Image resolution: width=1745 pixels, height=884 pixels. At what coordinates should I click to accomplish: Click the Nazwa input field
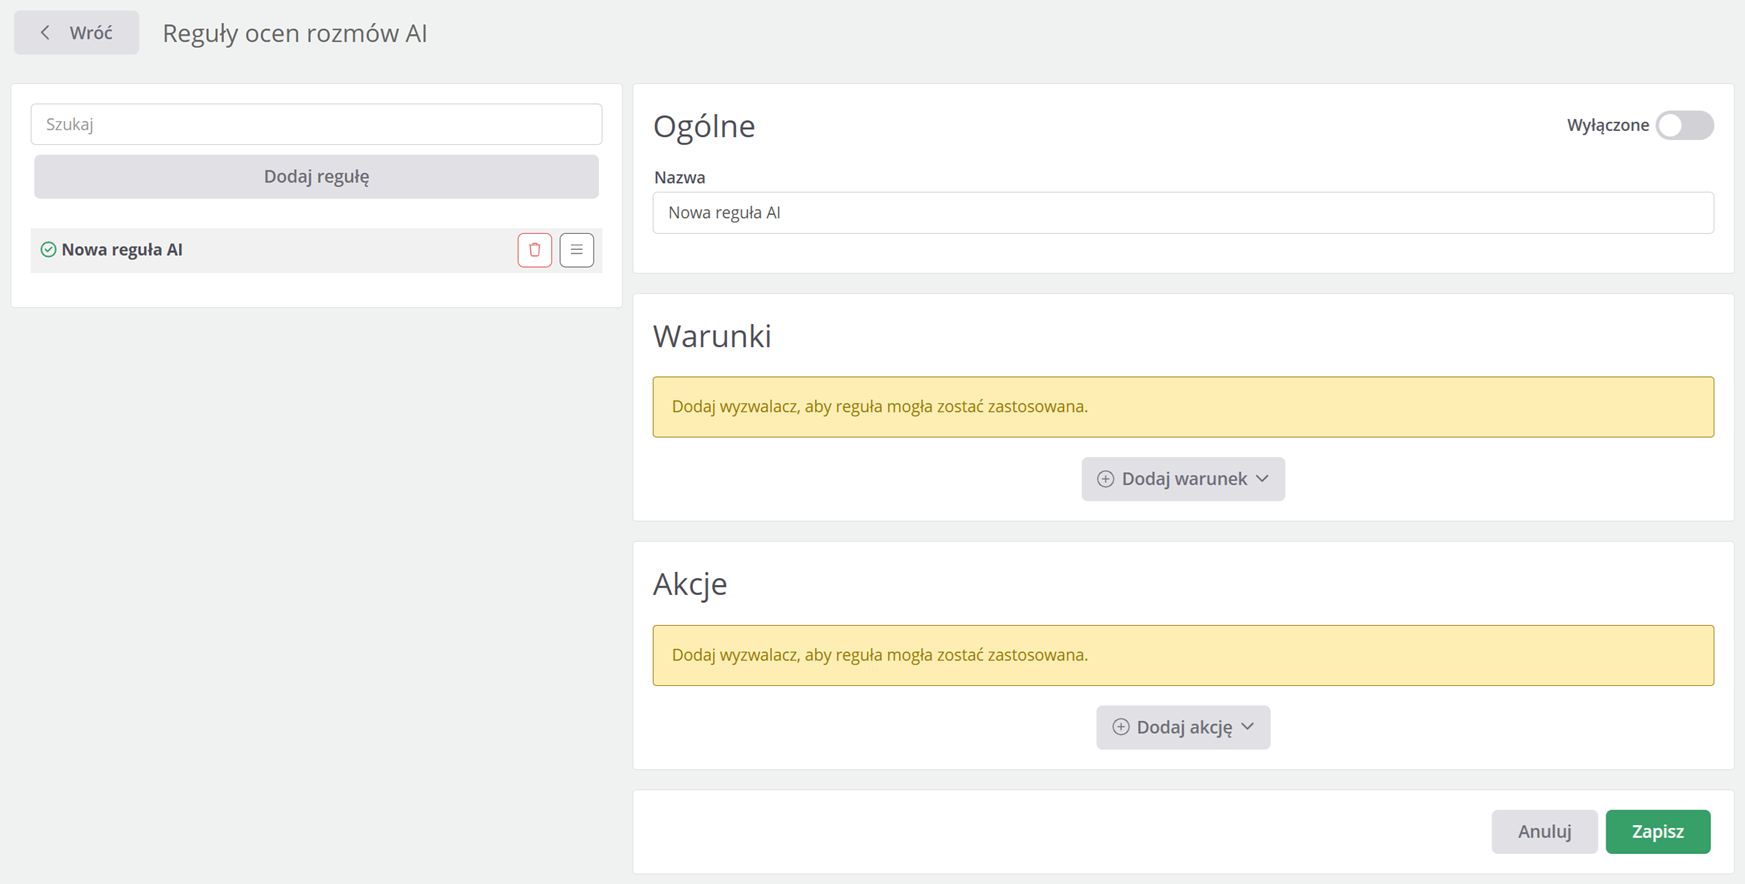1183,213
